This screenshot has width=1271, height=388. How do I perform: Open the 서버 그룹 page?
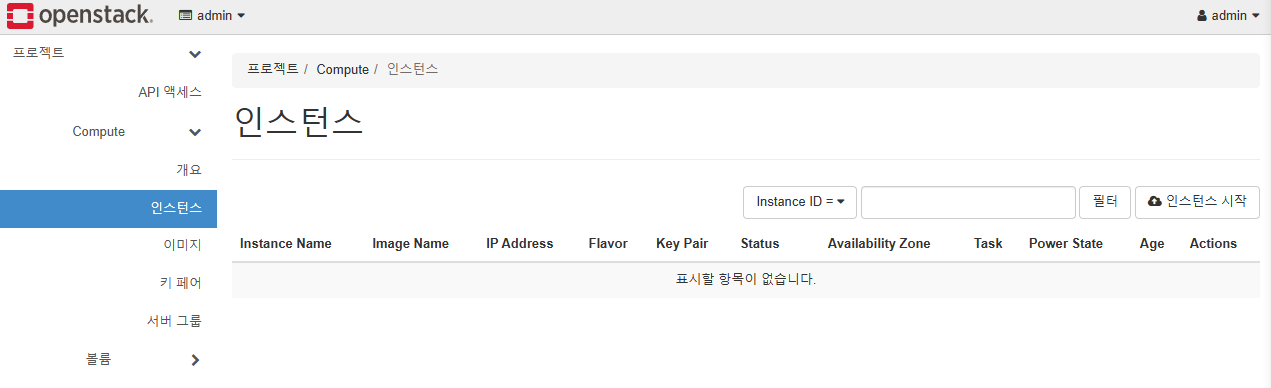tap(174, 321)
